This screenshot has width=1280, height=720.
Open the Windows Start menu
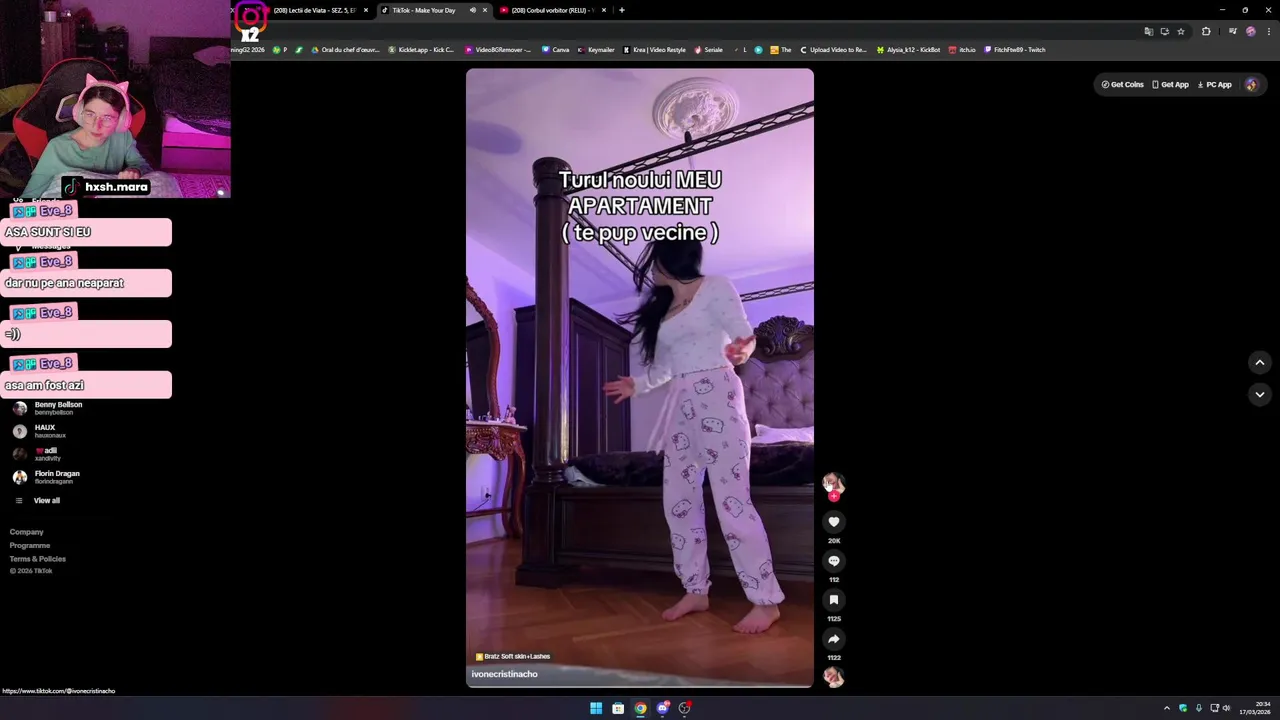(596, 708)
